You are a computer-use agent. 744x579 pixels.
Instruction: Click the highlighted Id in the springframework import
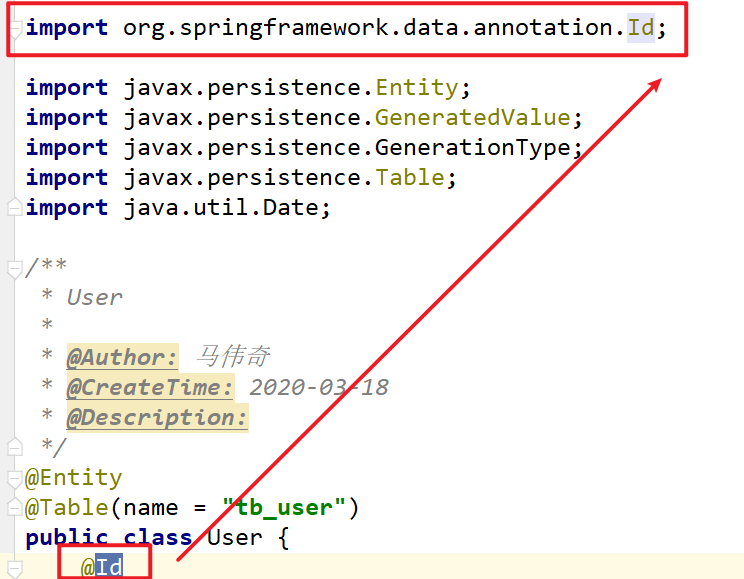coord(641,28)
